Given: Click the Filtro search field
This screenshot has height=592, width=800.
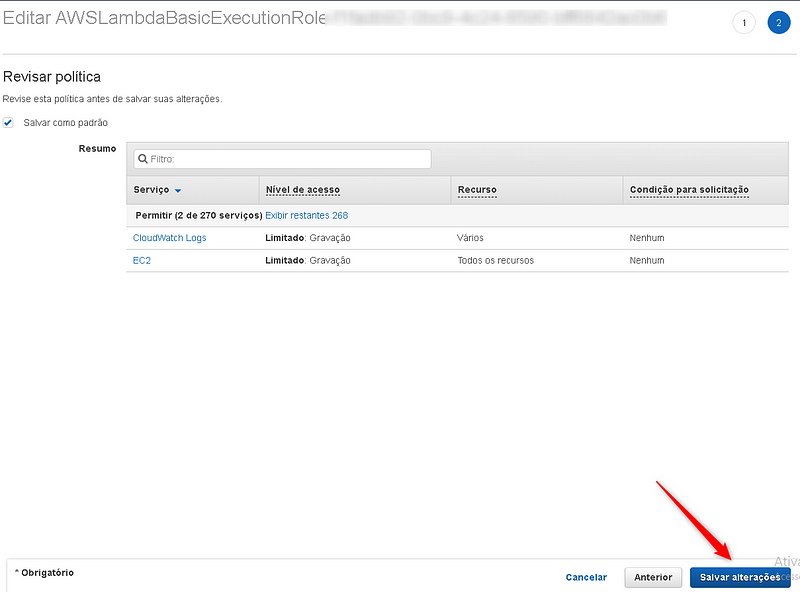Looking at the screenshot, I should pyautogui.click(x=282, y=159).
